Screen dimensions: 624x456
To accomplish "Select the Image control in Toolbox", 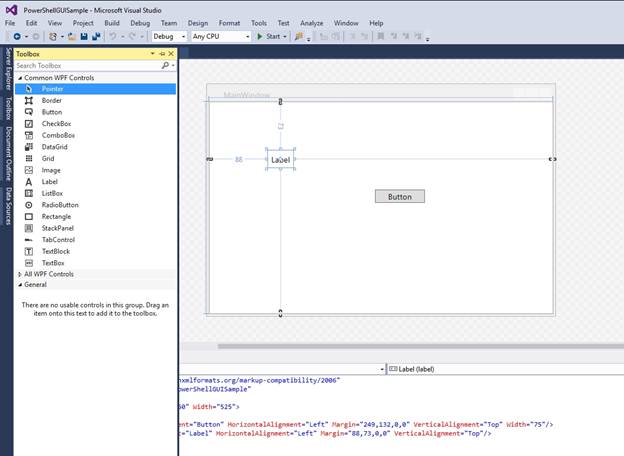I will [96, 170].
